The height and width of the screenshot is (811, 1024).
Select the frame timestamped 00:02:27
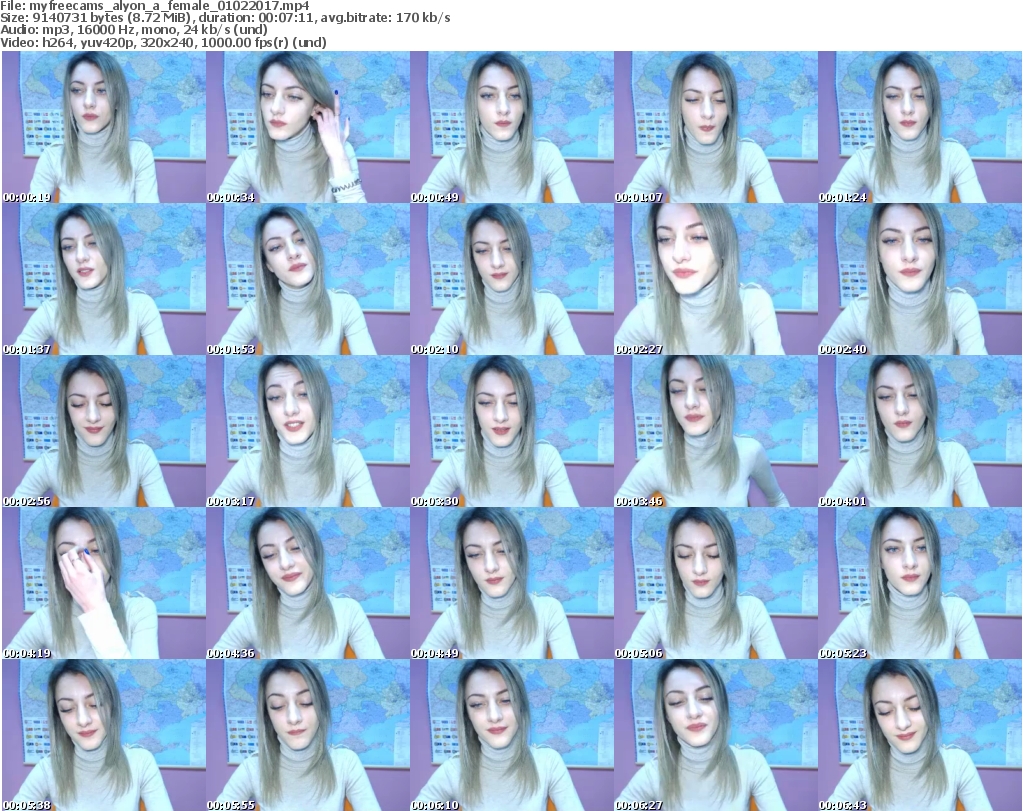(716, 279)
